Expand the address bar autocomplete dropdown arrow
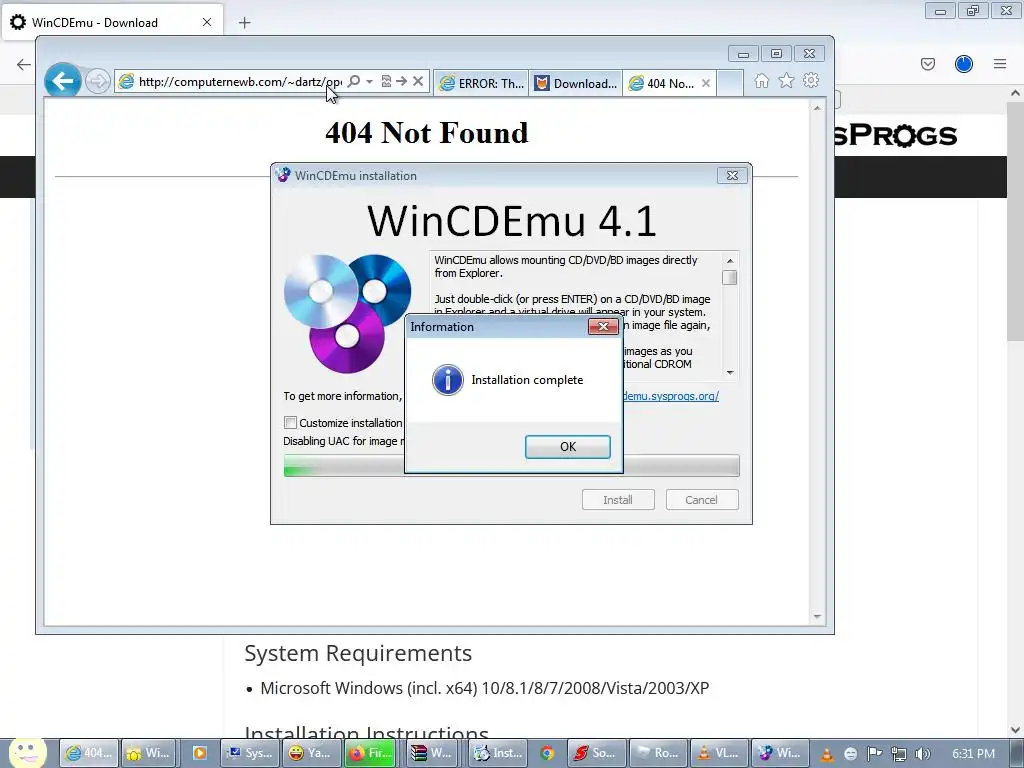 (370, 82)
